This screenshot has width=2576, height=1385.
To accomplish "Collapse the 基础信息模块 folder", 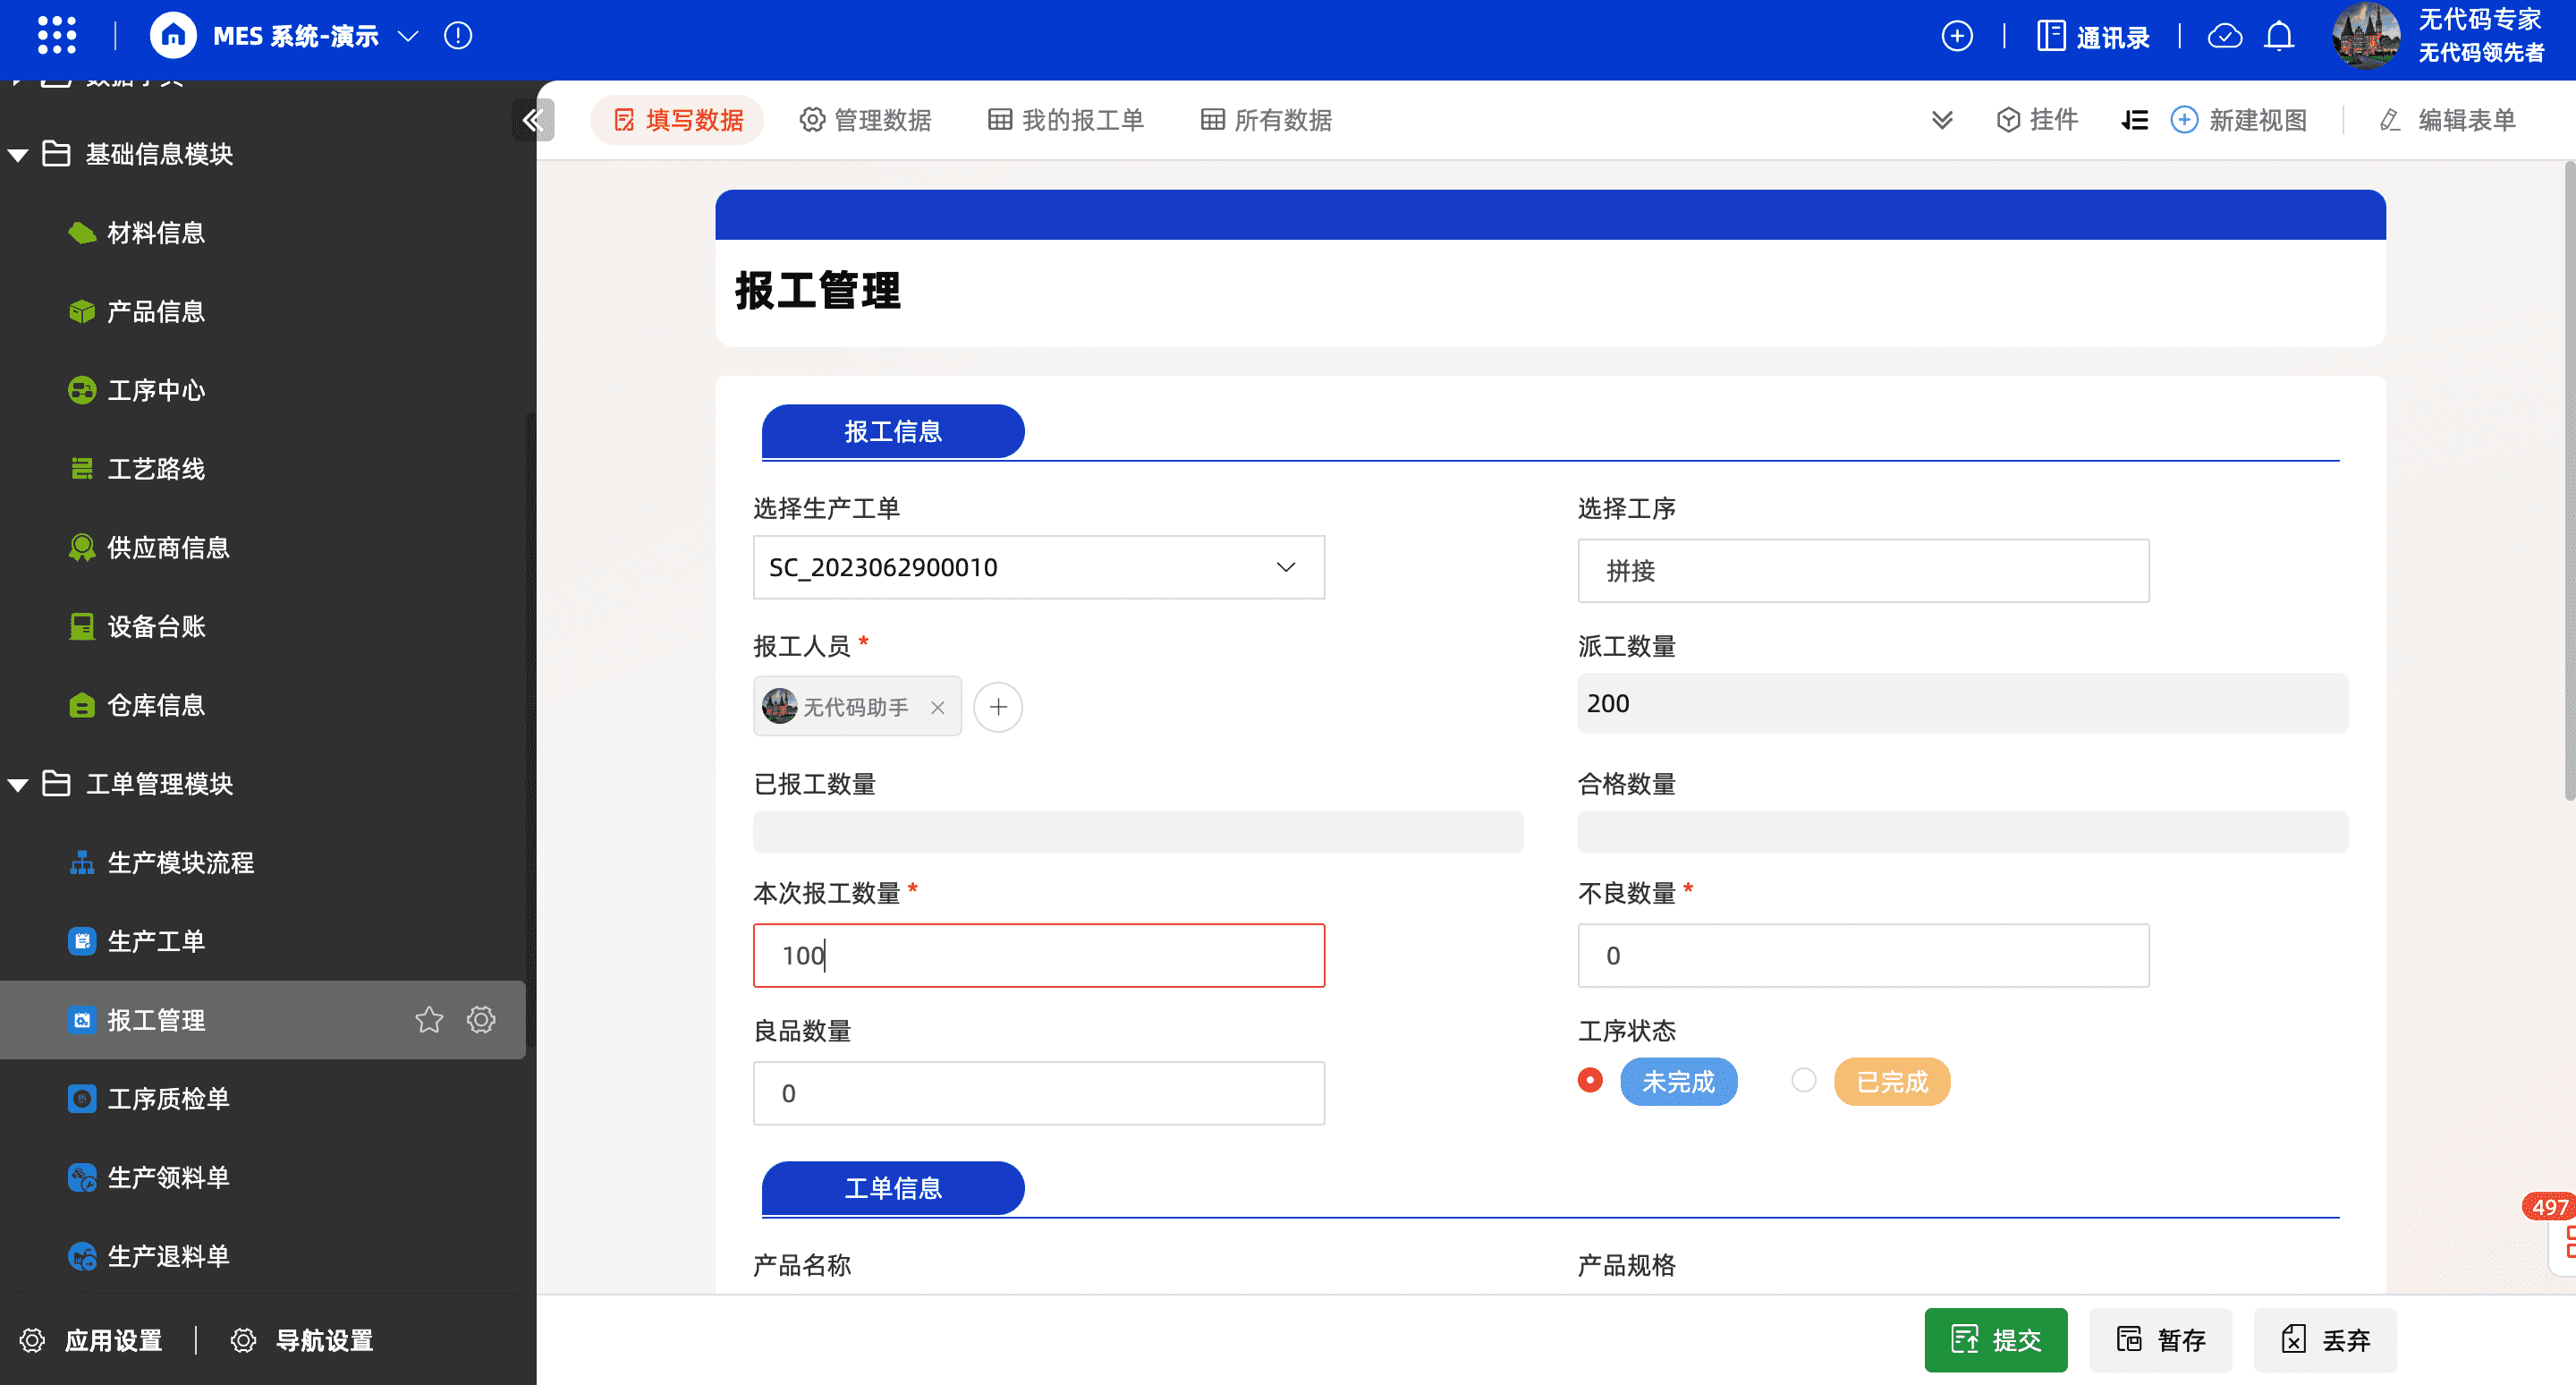I will click(18, 155).
